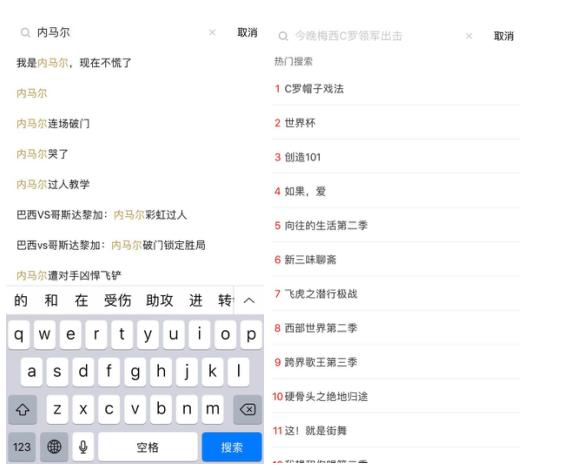Switch keyboard language with the globe key
The image size is (563, 470).
pyautogui.click(x=54, y=447)
